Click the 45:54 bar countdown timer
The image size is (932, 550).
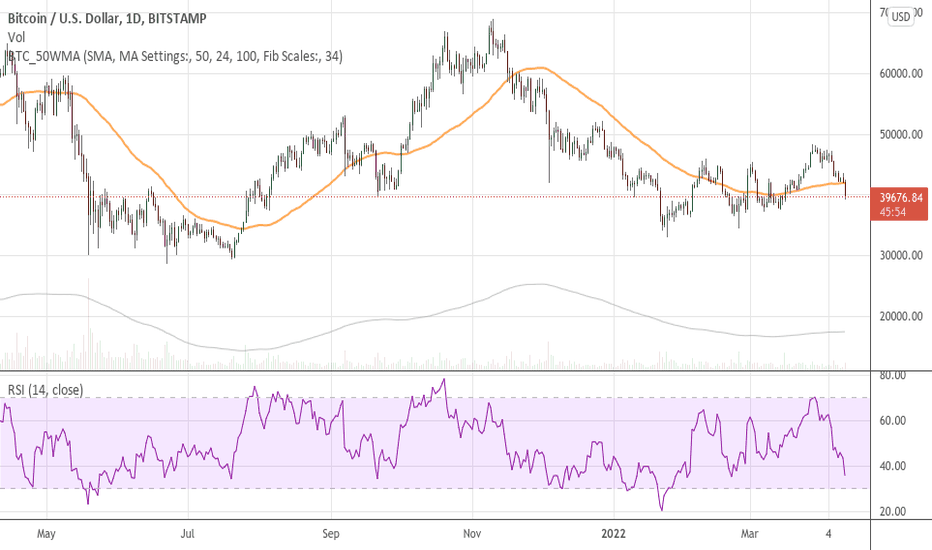click(x=895, y=211)
